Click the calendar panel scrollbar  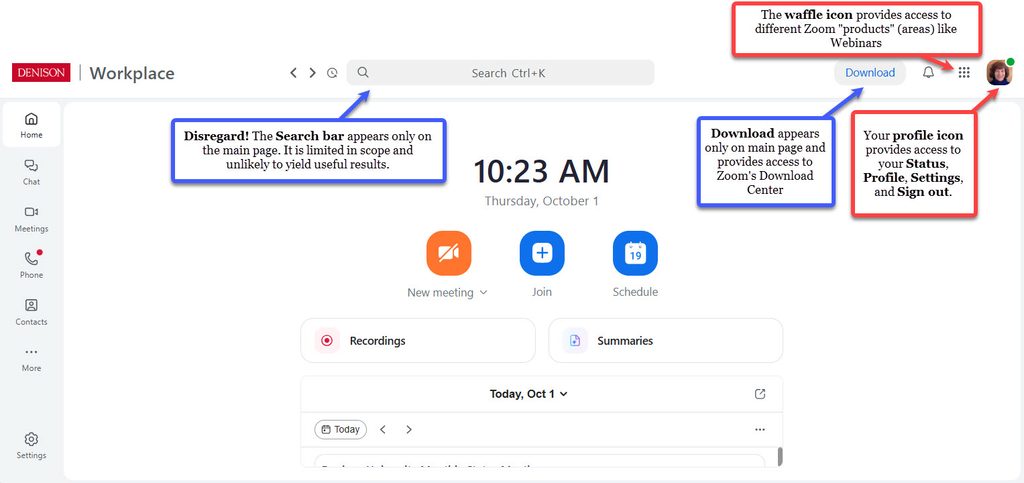tap(780, 456)
